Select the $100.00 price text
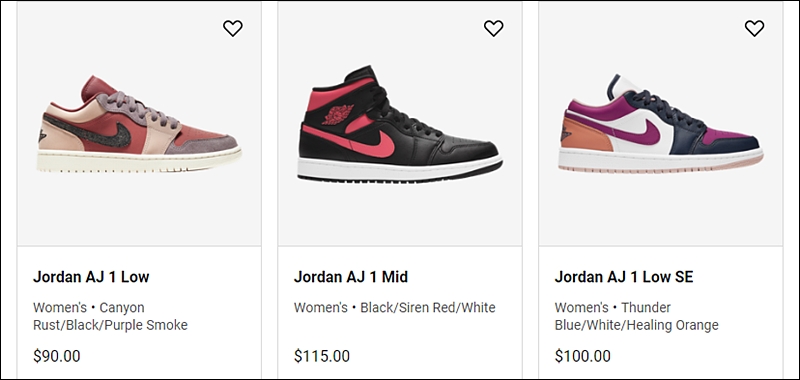800x380 pixels. 583,356
